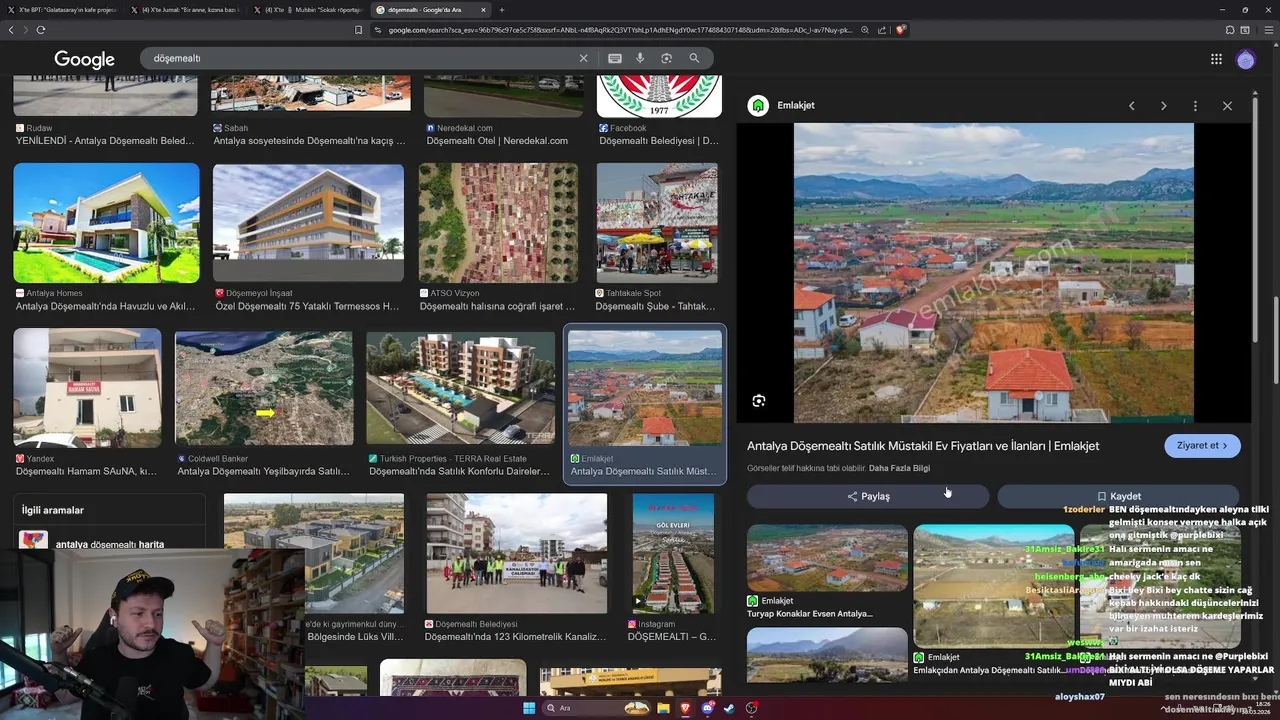The width and height of the screenshot is (1280, 720).
Task: Open the Döşemeyol İnşaat Termessos building thumbnail
Action: [x=308, y=223]
